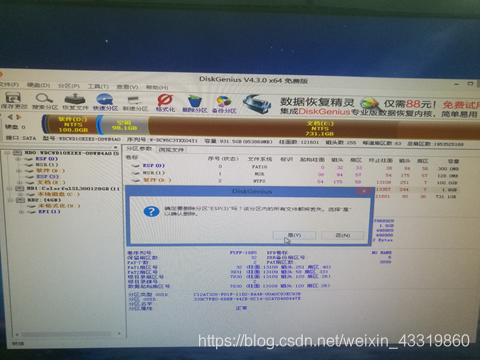Screen dimensions: 480x360
Task: Select EFI(1) in the left tree
Action: click(x=49, y=212)
